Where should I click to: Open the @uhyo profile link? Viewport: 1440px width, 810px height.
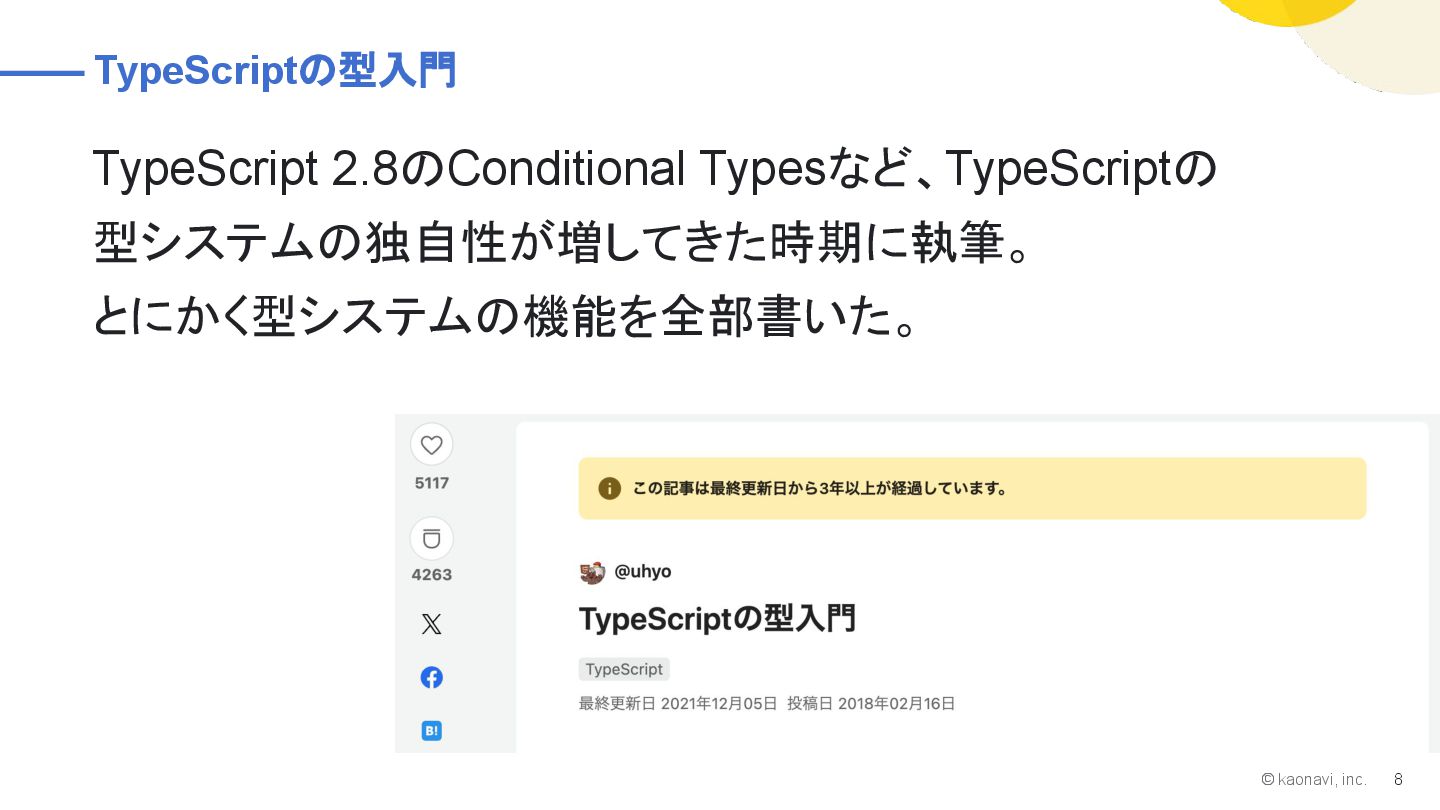click(x=643, y=572)
